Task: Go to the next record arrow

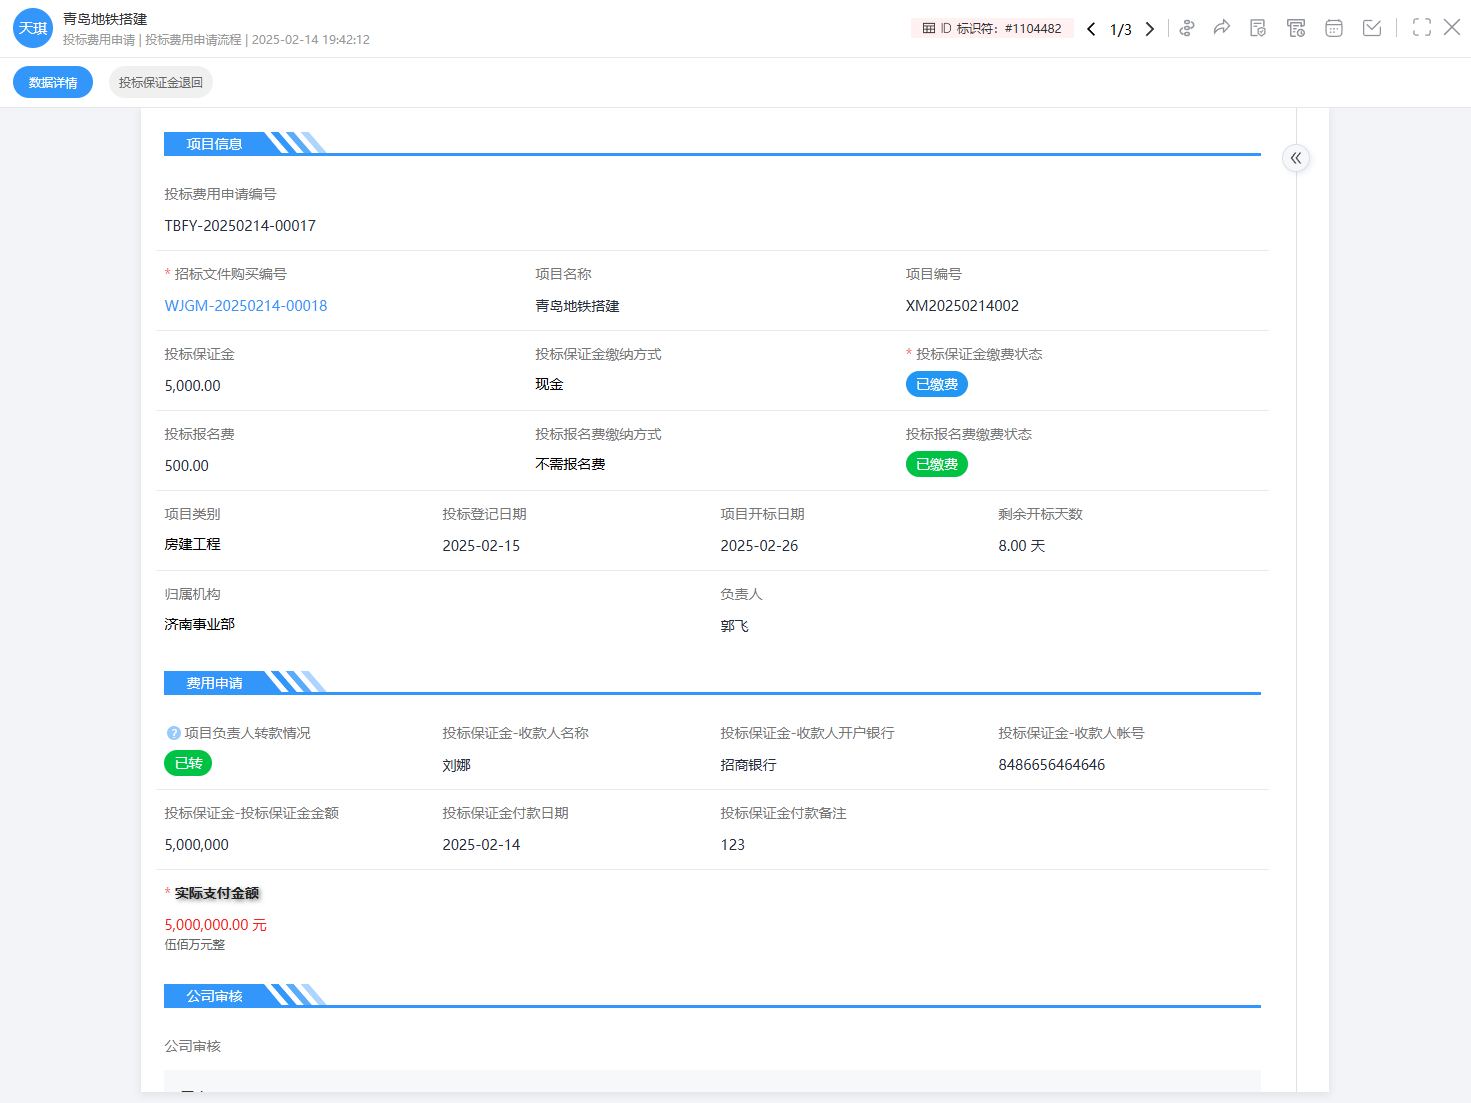Action: click(1150, 29)
